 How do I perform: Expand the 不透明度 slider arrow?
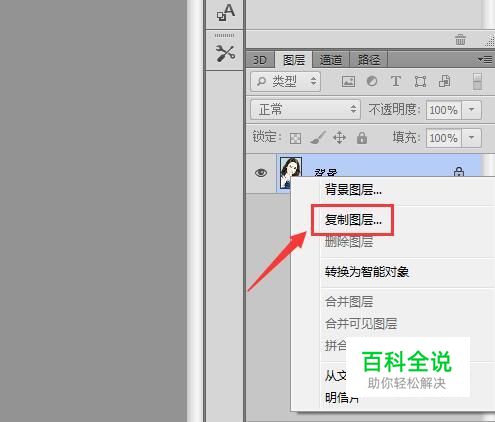coord(471,110)
